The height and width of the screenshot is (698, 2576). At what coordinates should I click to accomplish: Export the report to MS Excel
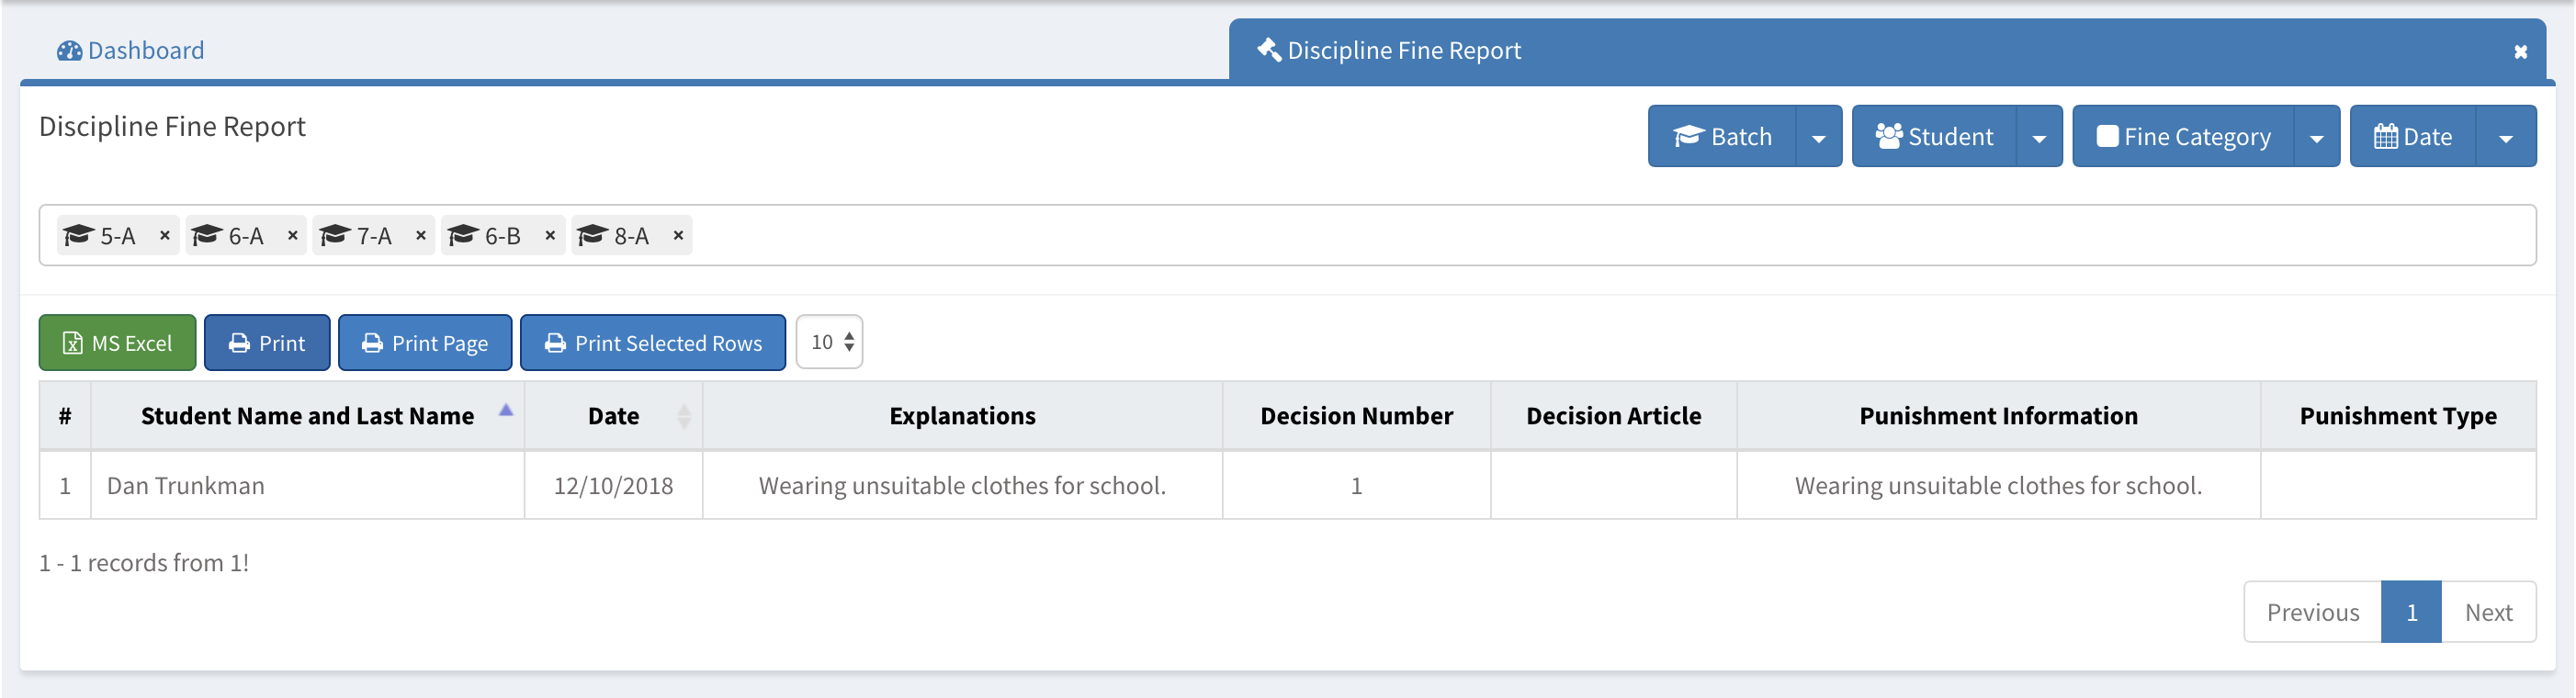117,343
